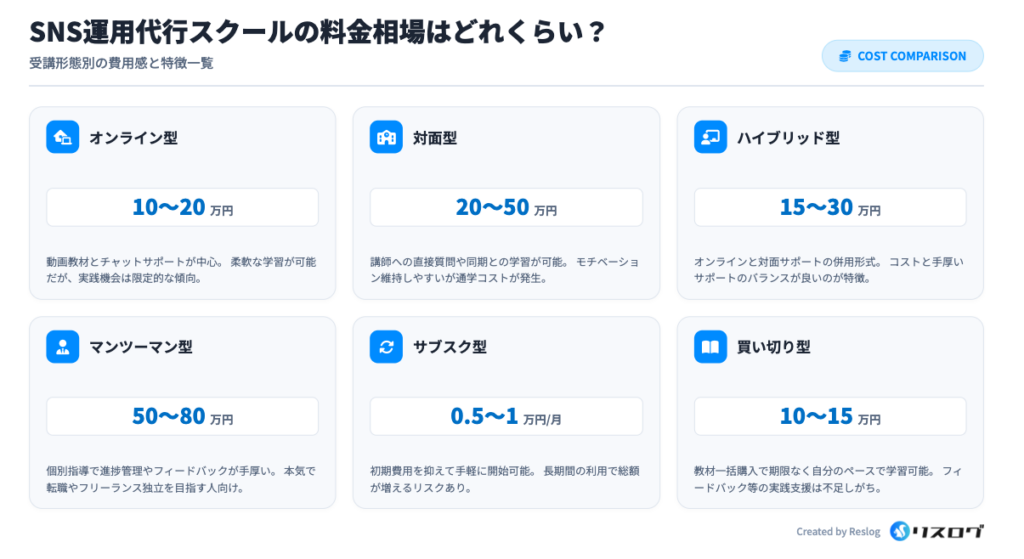Select the 20〜50万円 price box
Image resolution: width=1024 pixels, height=559 pixels.
click(506, 208)
